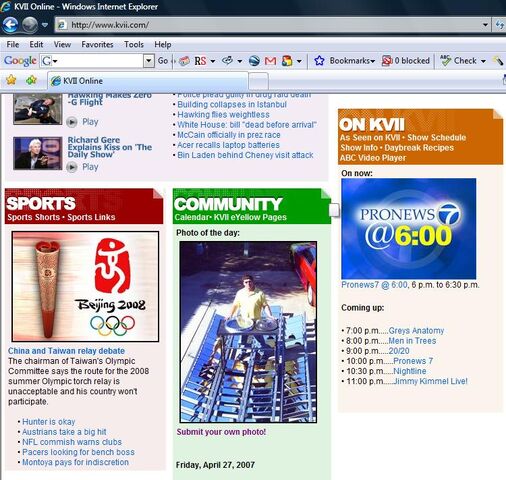Open 'Montoya pays for indiscretion' link
506x480 pixels.
point(75,463)
